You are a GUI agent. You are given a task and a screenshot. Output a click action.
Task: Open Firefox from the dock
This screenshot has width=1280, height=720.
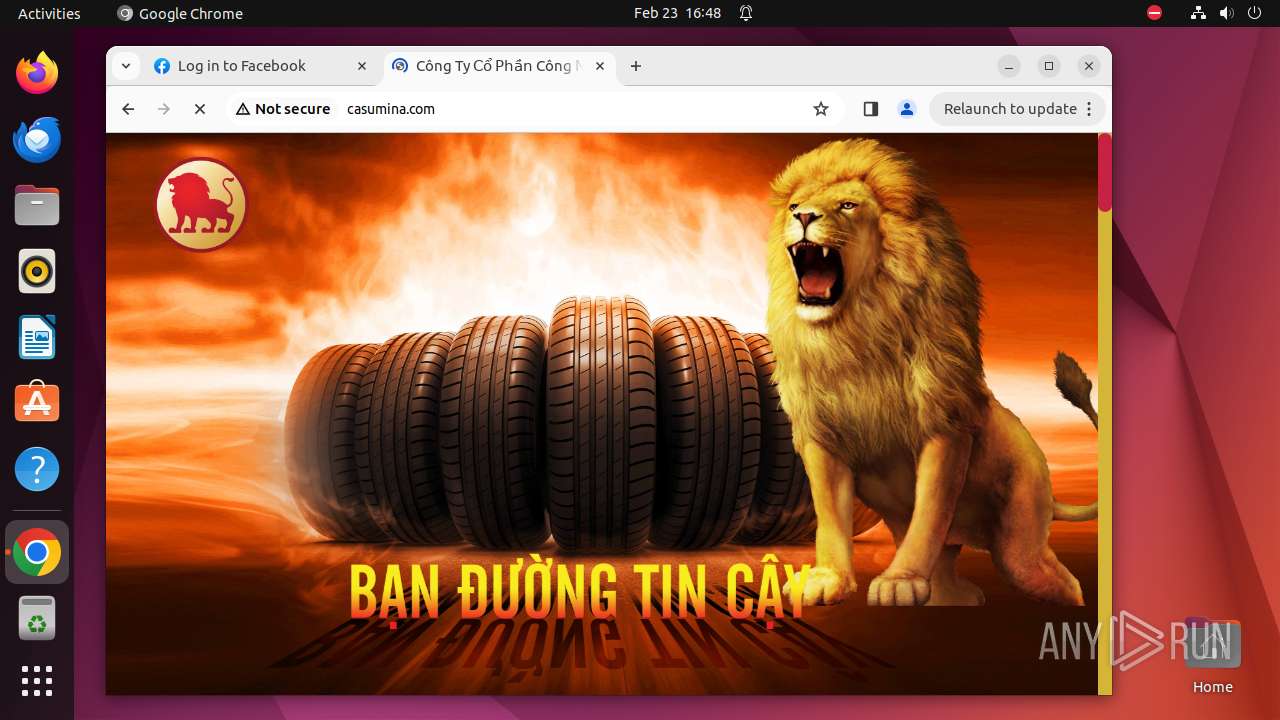37,73
